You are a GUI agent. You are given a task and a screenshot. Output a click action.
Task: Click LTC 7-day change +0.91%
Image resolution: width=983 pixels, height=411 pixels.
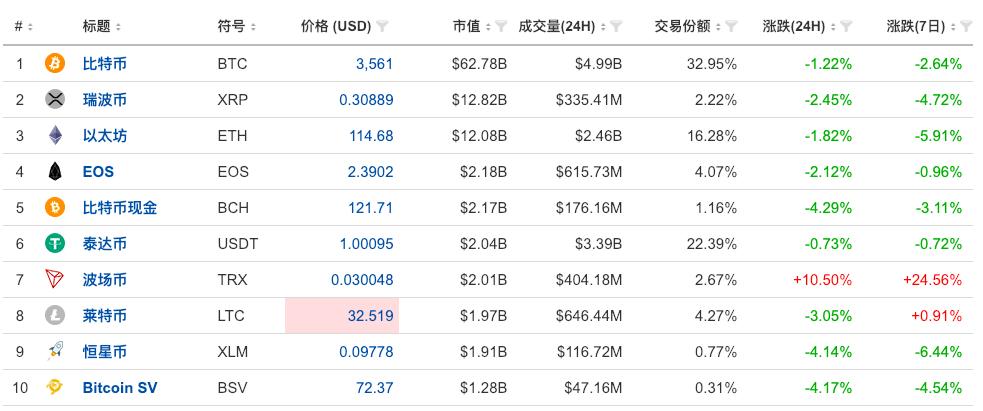pyautogui.click(x=936, y=316)
